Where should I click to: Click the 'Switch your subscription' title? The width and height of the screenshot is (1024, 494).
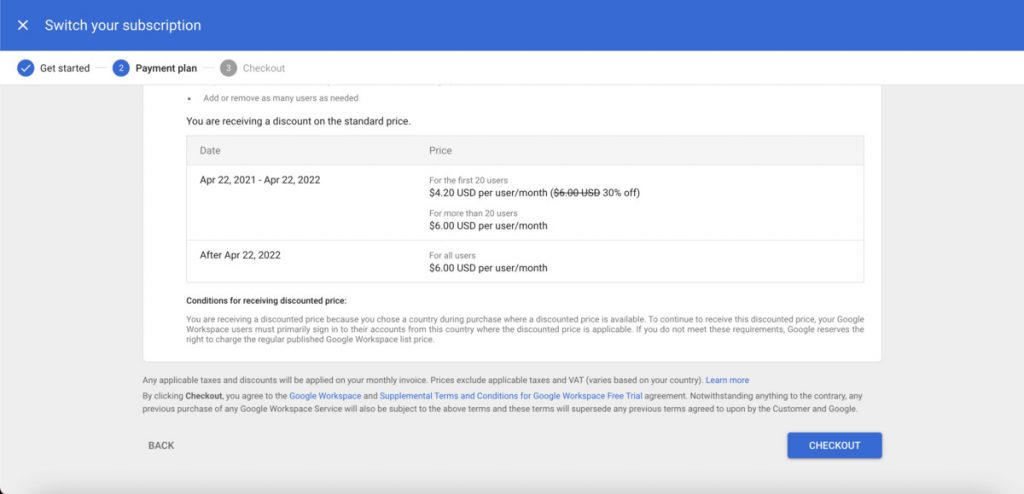tap(123, 25)
